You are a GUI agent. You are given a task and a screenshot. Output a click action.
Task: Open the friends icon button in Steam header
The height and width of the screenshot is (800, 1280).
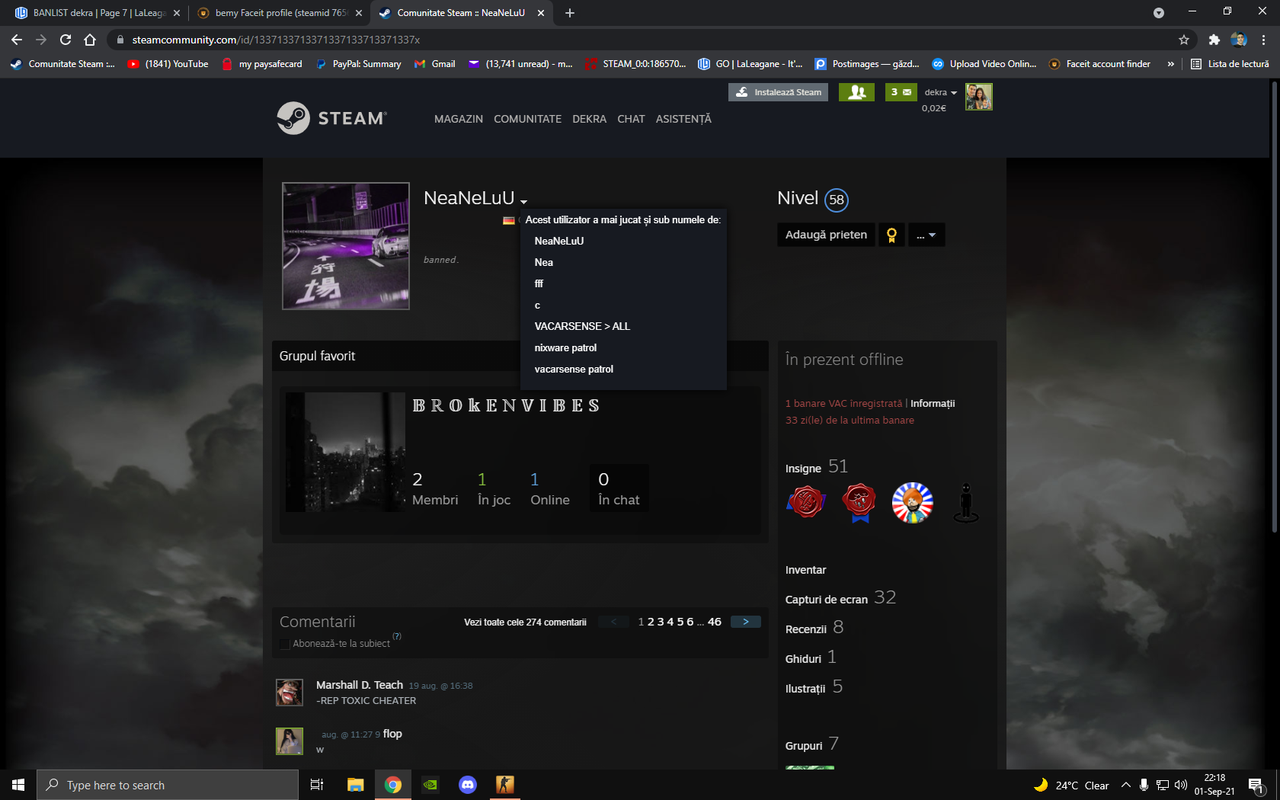(x=856, y=92)
